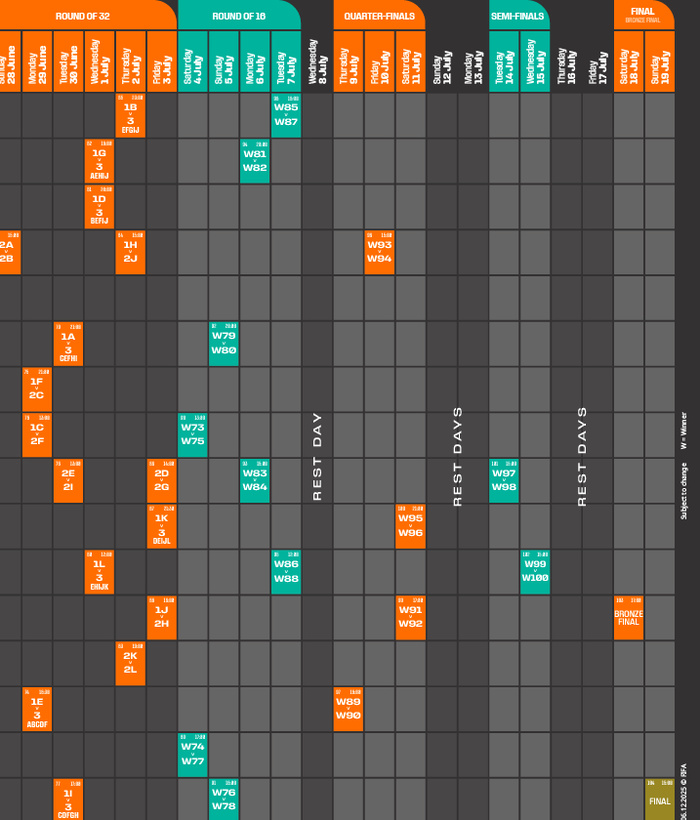The width and height of the screenshot is (700, 820).
Task: Click the W81 v W82 match cell
Action: click(254, 161)
